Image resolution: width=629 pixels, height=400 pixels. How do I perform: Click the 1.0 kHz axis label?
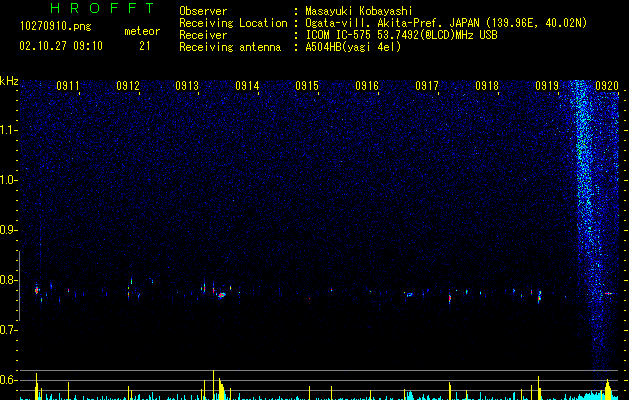tap(9, 180)
